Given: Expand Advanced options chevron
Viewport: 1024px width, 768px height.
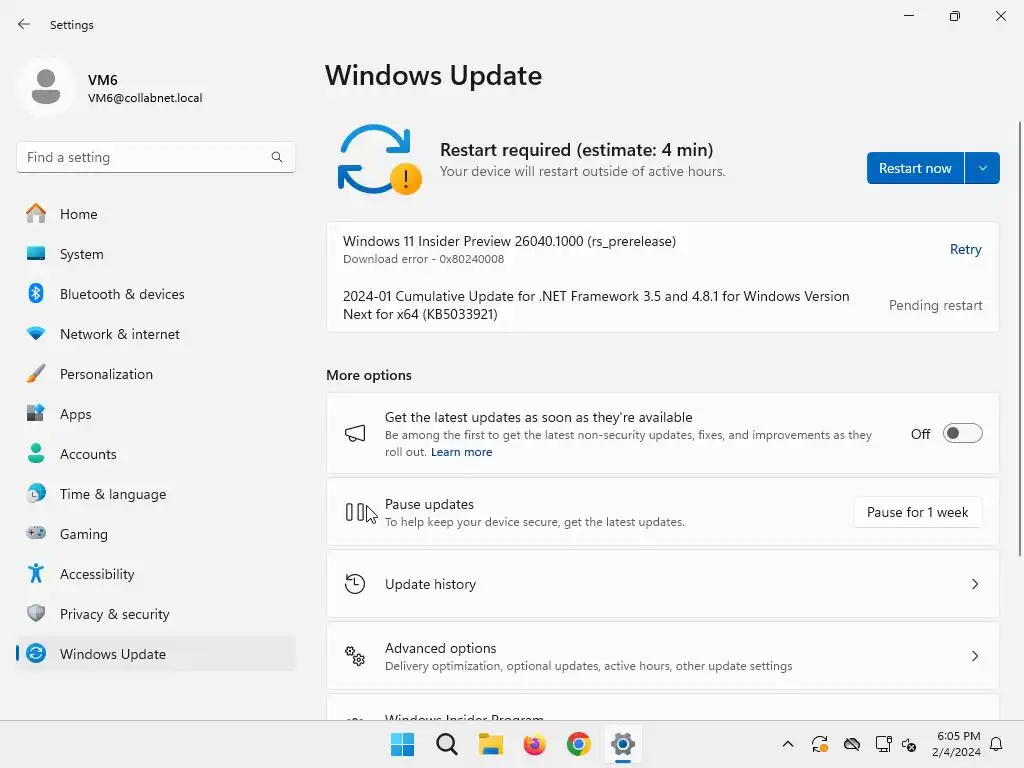Looking at the screenshot, I should click(974, 656).
